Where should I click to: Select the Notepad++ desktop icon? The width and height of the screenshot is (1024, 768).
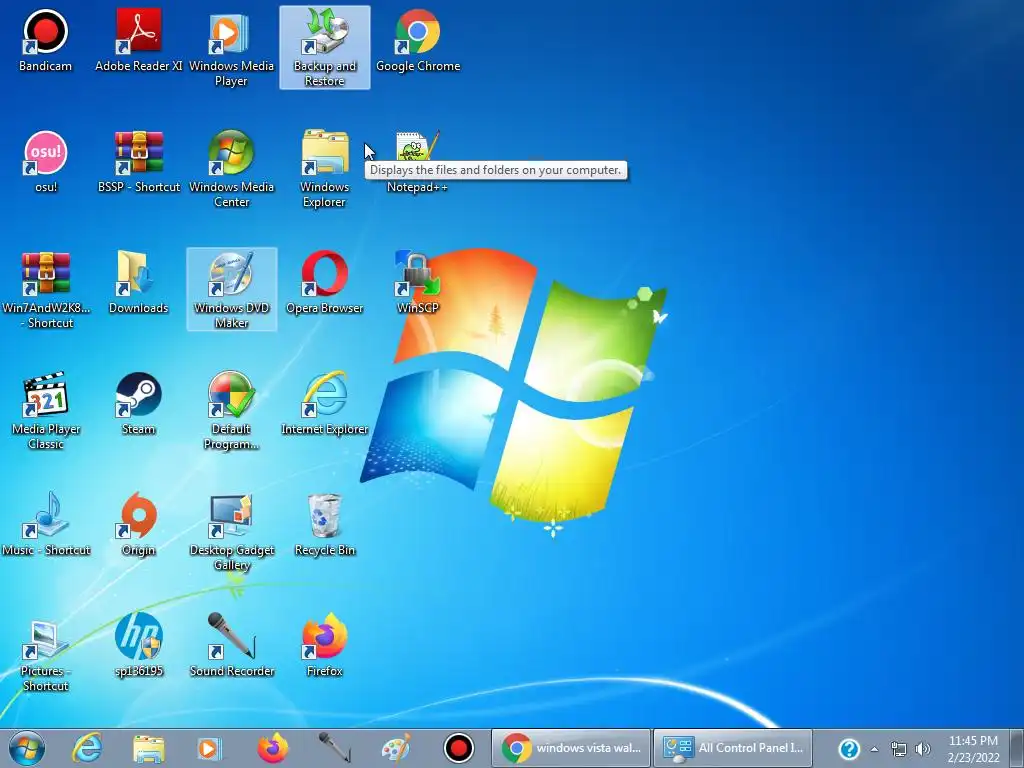click(418, 161)
